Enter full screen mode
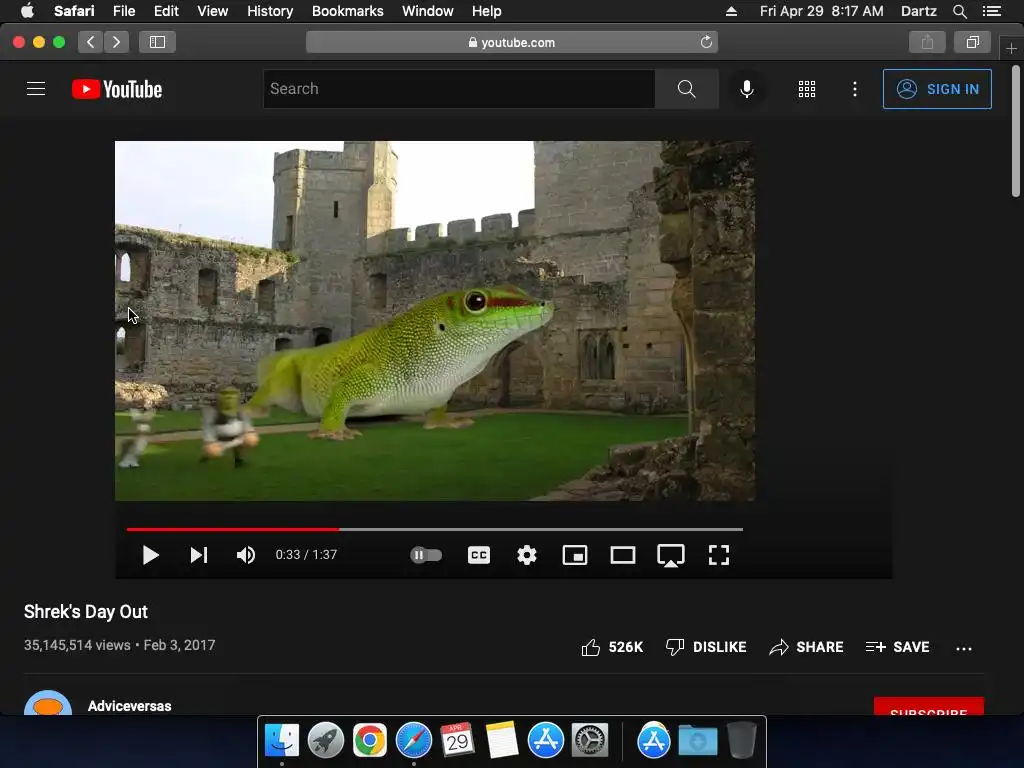 [x=719, y=555]
